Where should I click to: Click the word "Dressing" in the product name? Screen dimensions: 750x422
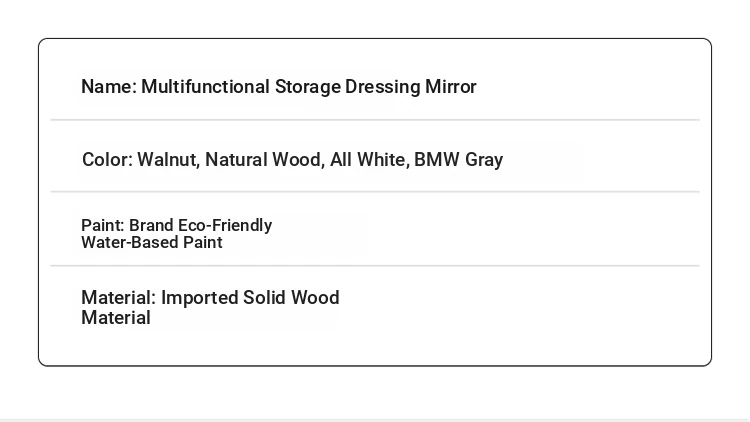point(383,87)
